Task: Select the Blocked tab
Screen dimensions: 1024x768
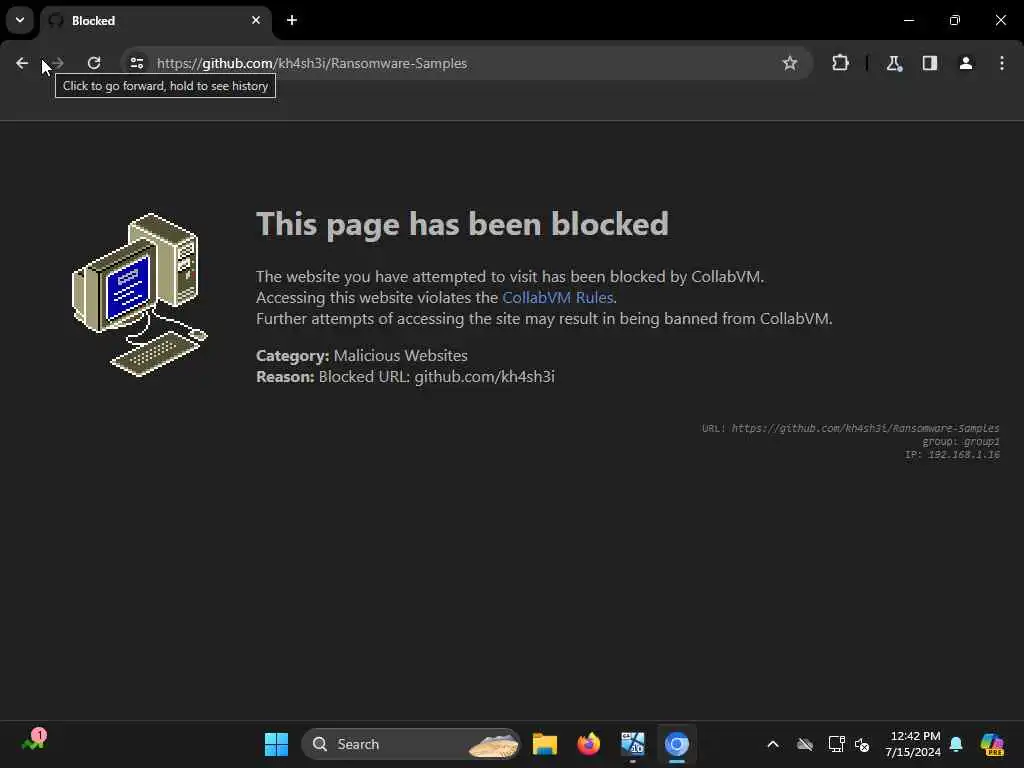Action: tap(156, 21)
